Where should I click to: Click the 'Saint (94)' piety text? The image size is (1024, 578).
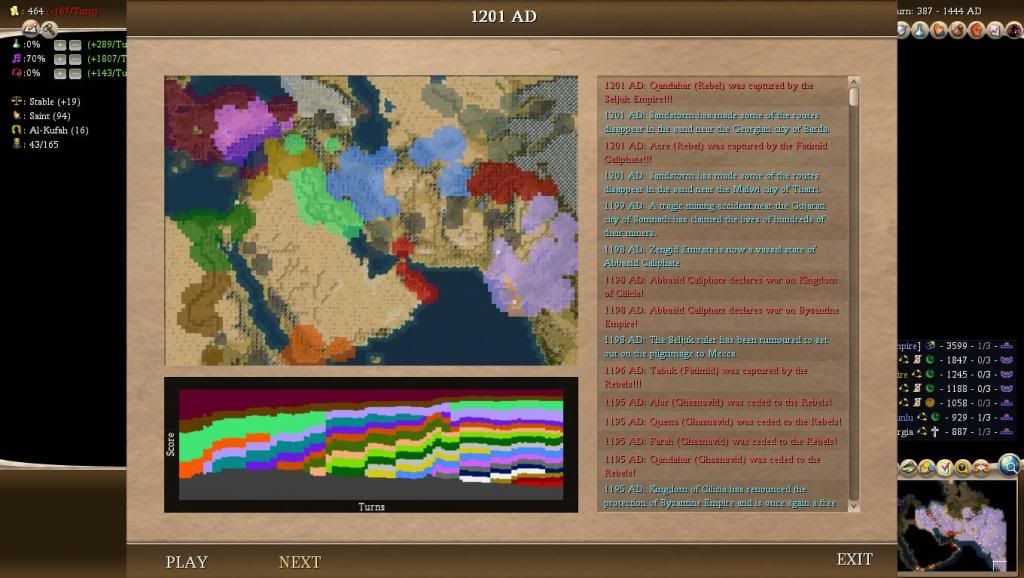pos(50,116)
